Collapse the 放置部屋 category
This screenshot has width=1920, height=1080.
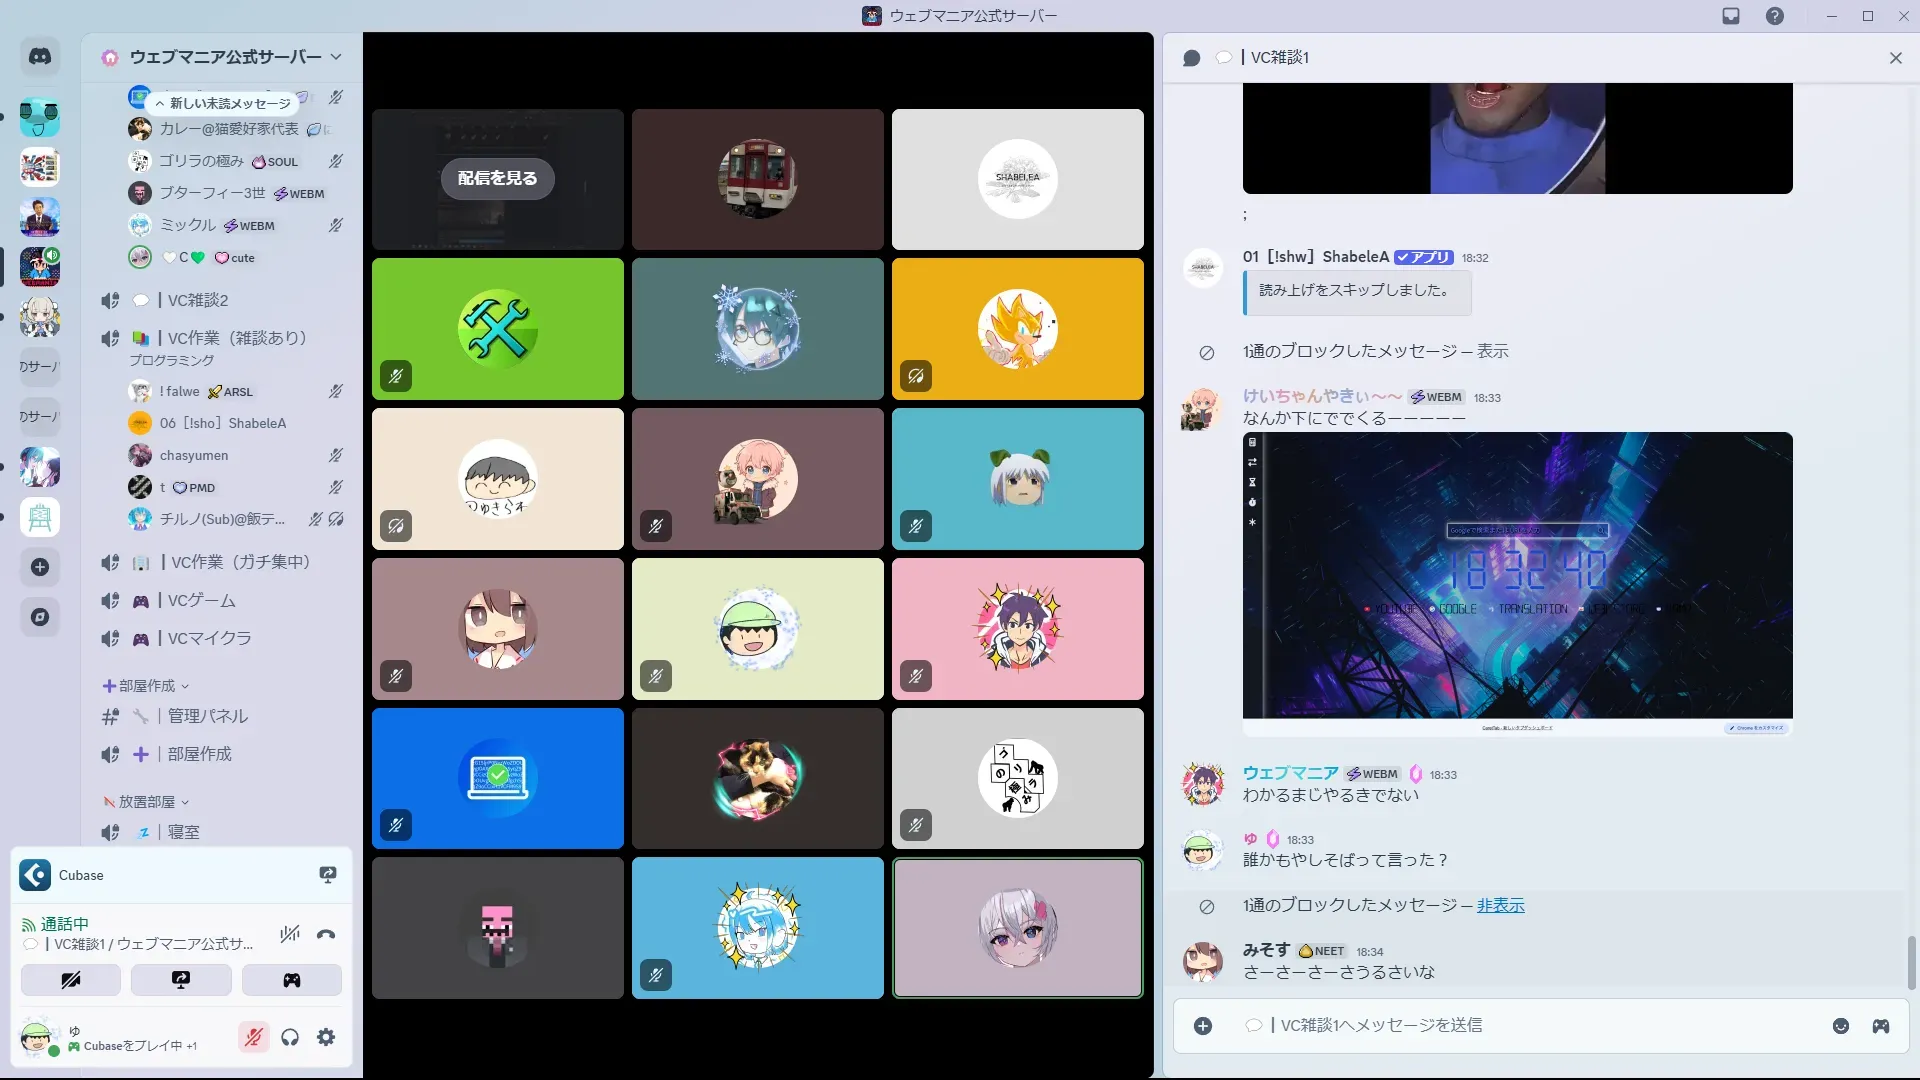click(x=146, y=802)
